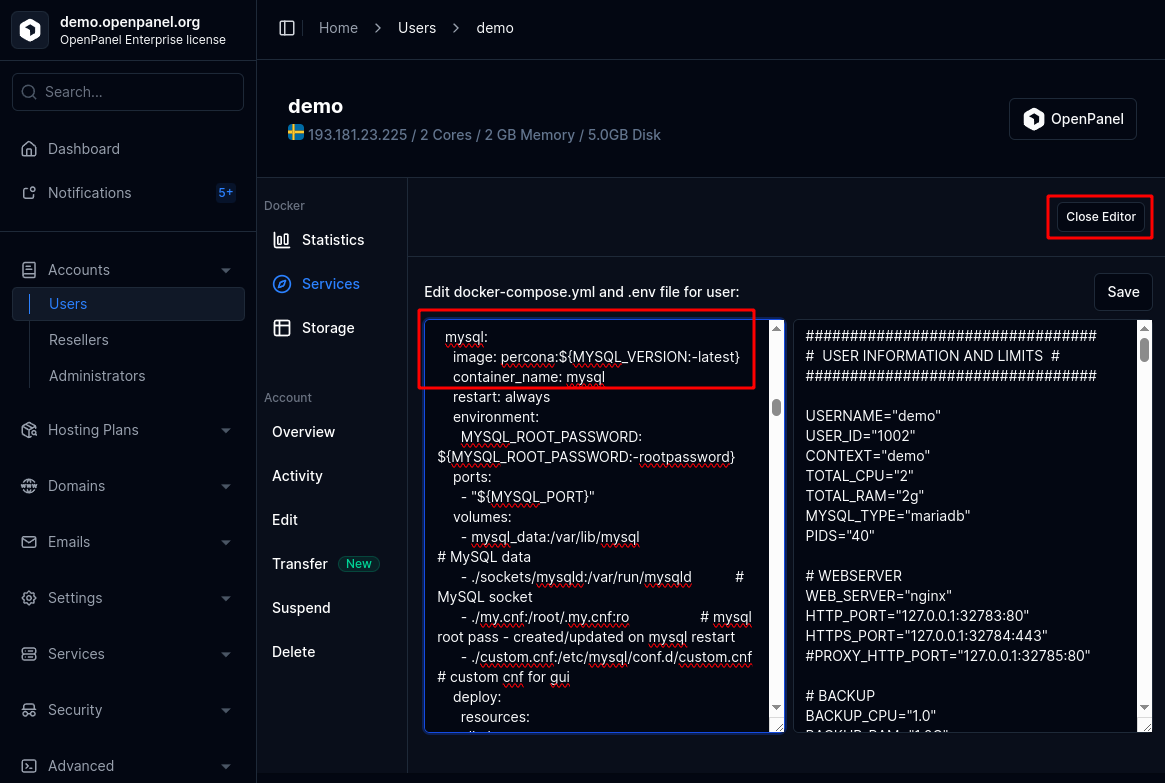This screenshot has height=783, width=1165.
Task: Open the Edit tab
Action: click(x=285, y=520)
